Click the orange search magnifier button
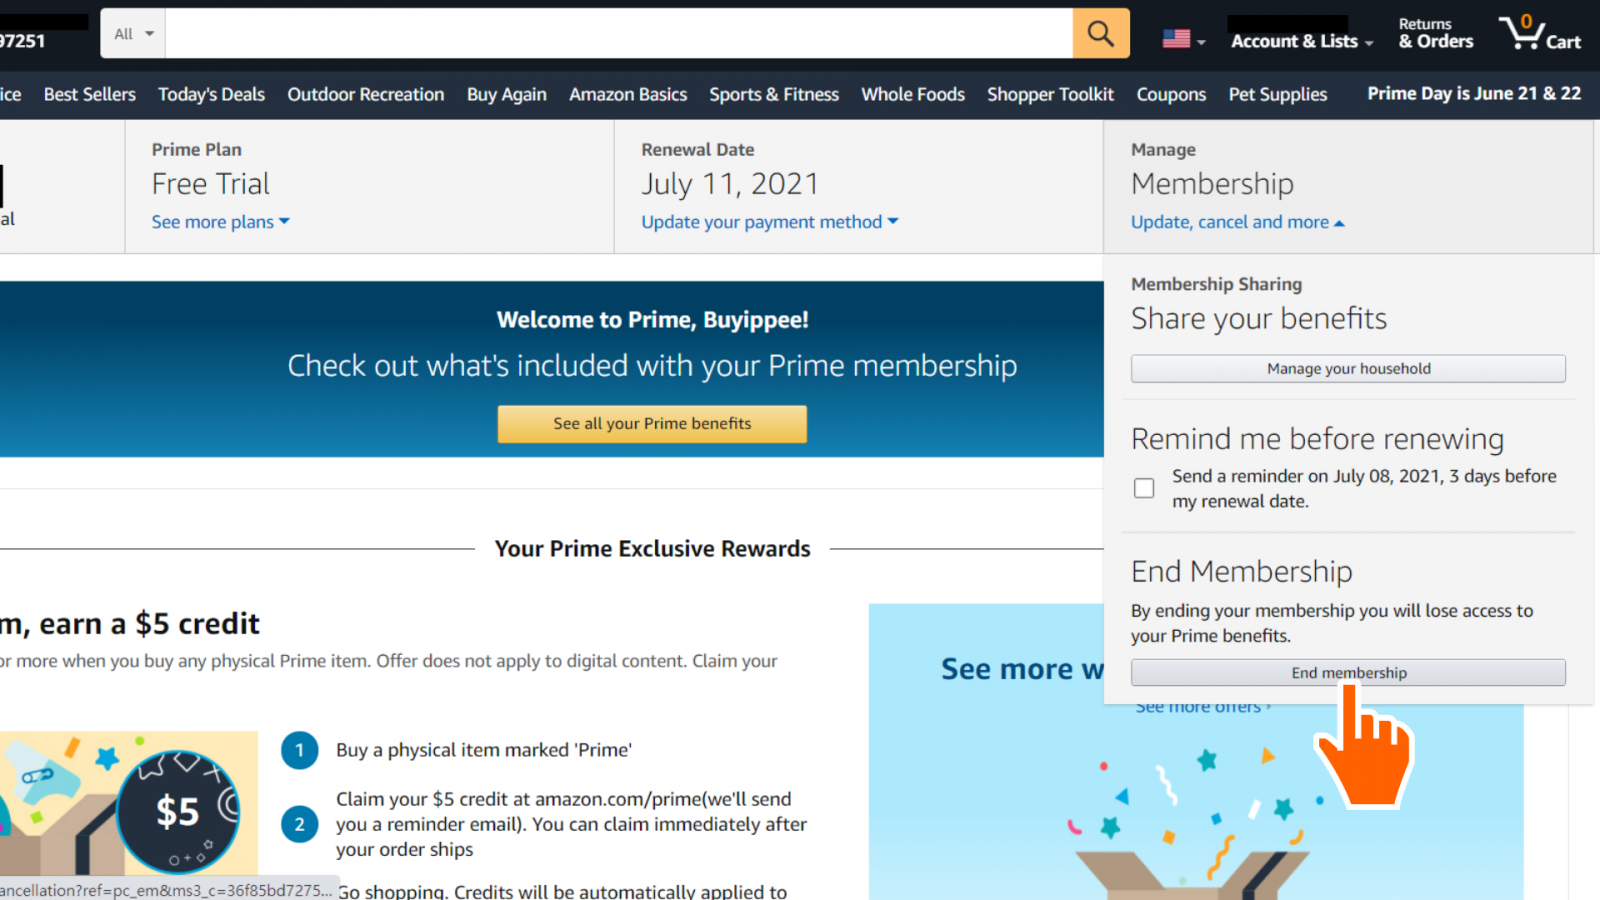Viewport: 1600px width, 900px height. tap(1101, 33)
